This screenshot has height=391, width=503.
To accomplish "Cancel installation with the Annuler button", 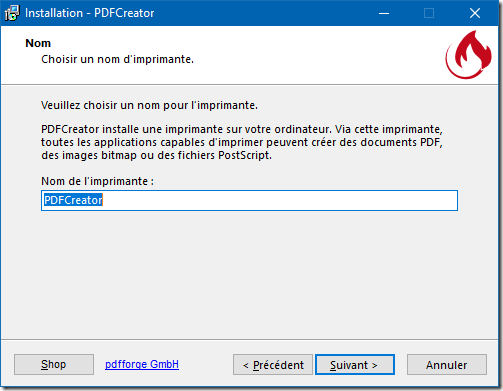I will [447, 365].
